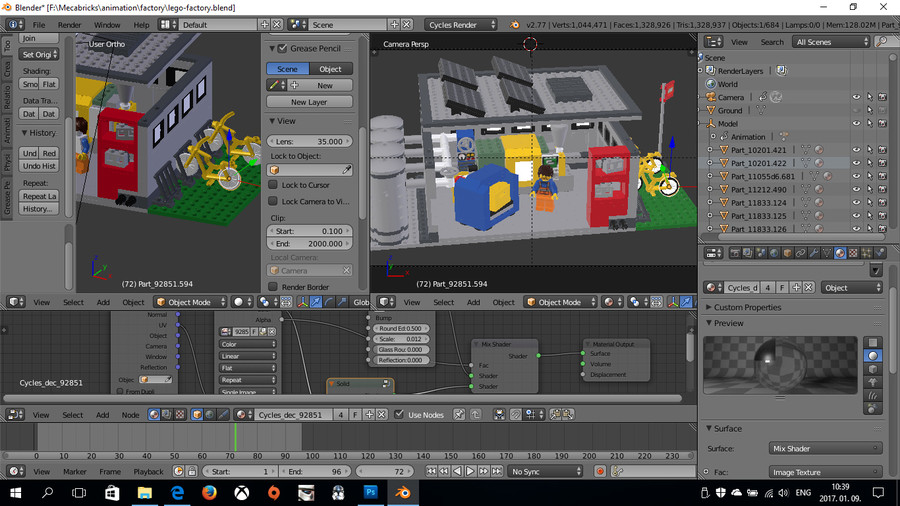
Task: Toggle the Grease Pencil checkbox
Action: click(x=282, y=49)
